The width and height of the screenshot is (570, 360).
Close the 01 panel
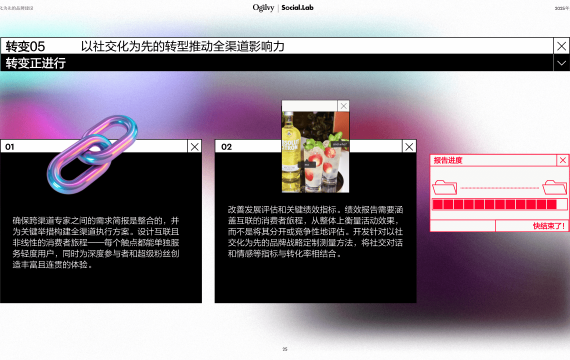pyautogui.click(x=194, y=147)
